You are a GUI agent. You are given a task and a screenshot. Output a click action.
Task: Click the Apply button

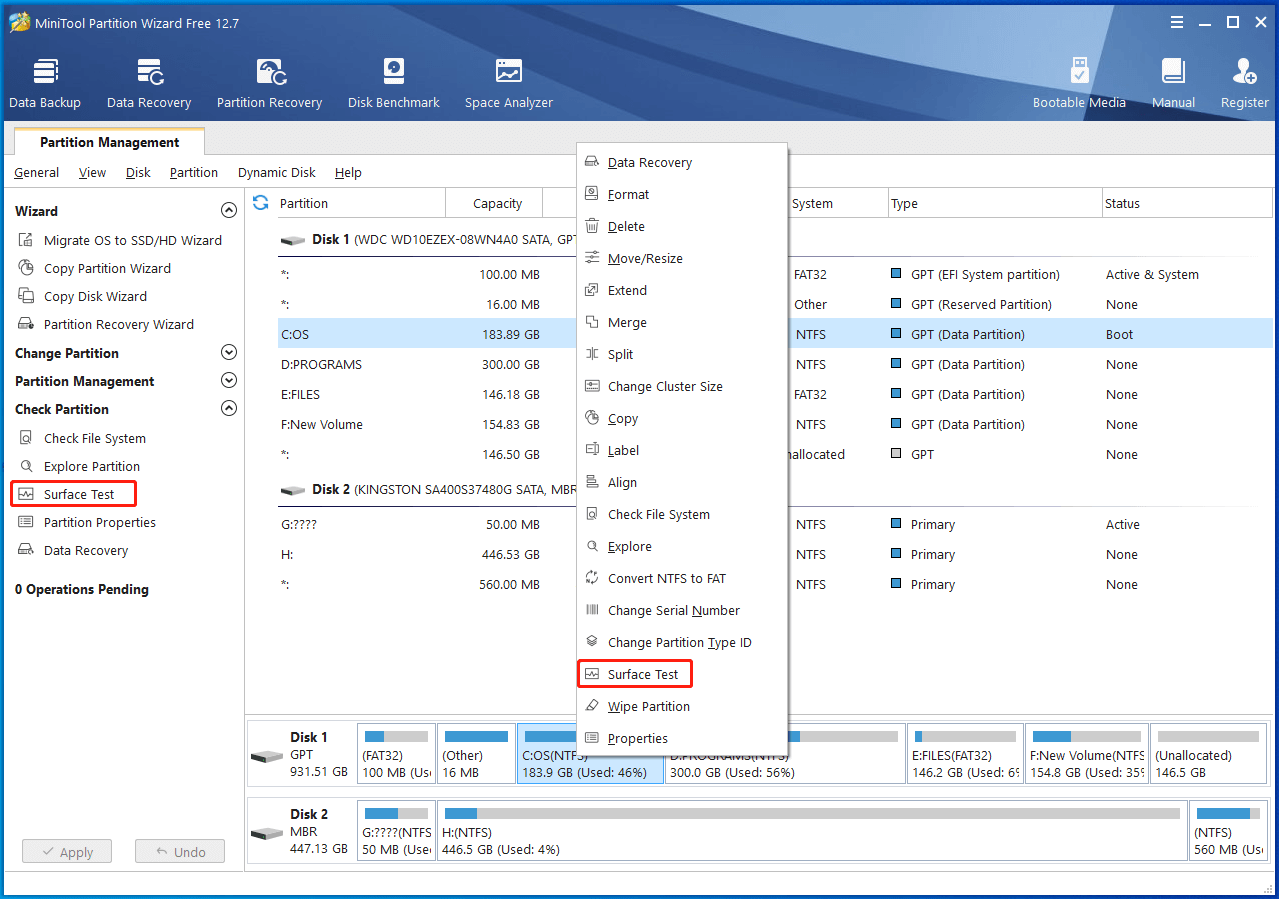pyautogui.click(x=67, y=852)
